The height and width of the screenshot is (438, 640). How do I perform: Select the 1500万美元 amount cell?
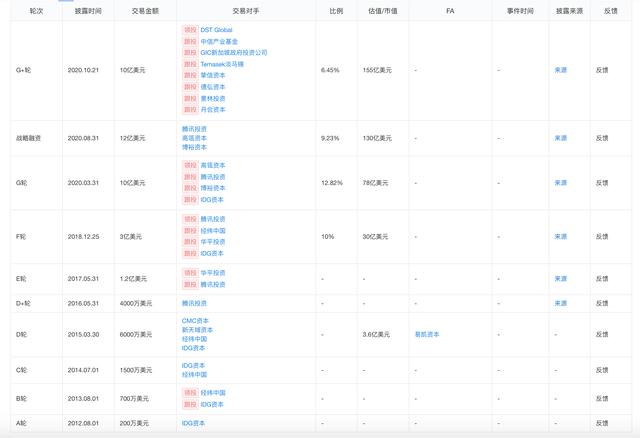(x=136, y=370)
